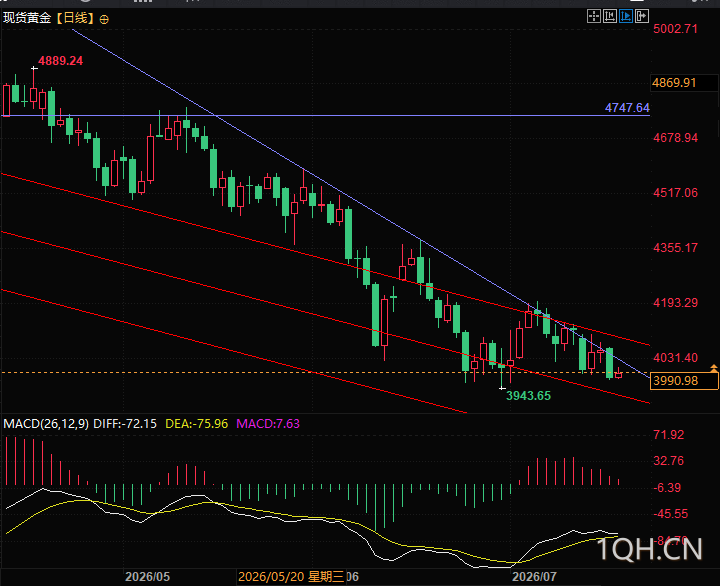Click the DEA:-75.96 indicator value
The height and width of the screenshot is (586, 720).
tap(197, 423)
